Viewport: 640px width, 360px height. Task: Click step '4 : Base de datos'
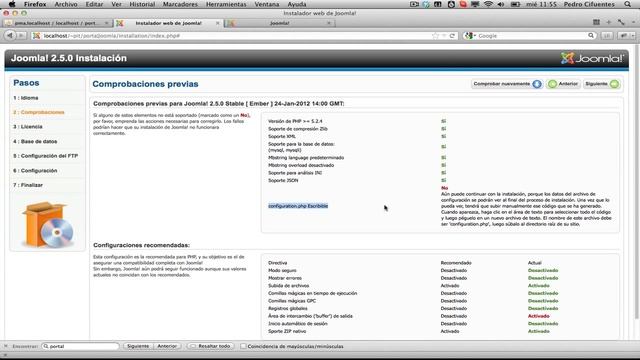35,142
